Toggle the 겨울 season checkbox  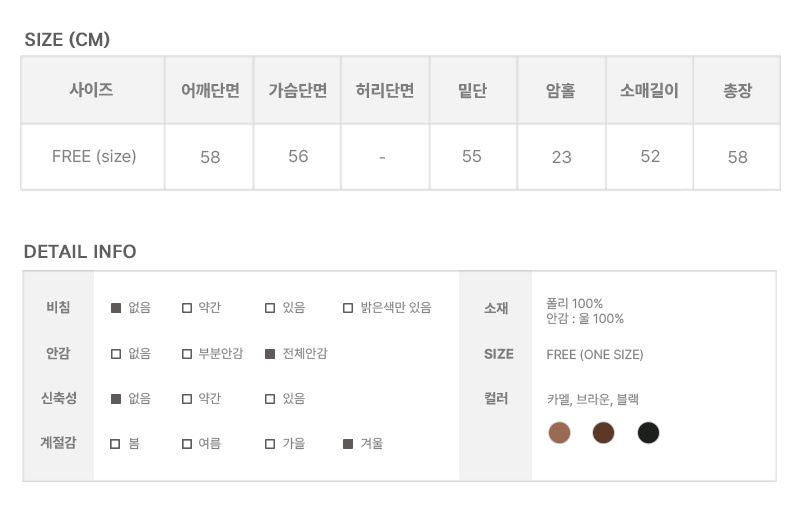[x=348, y=443]
